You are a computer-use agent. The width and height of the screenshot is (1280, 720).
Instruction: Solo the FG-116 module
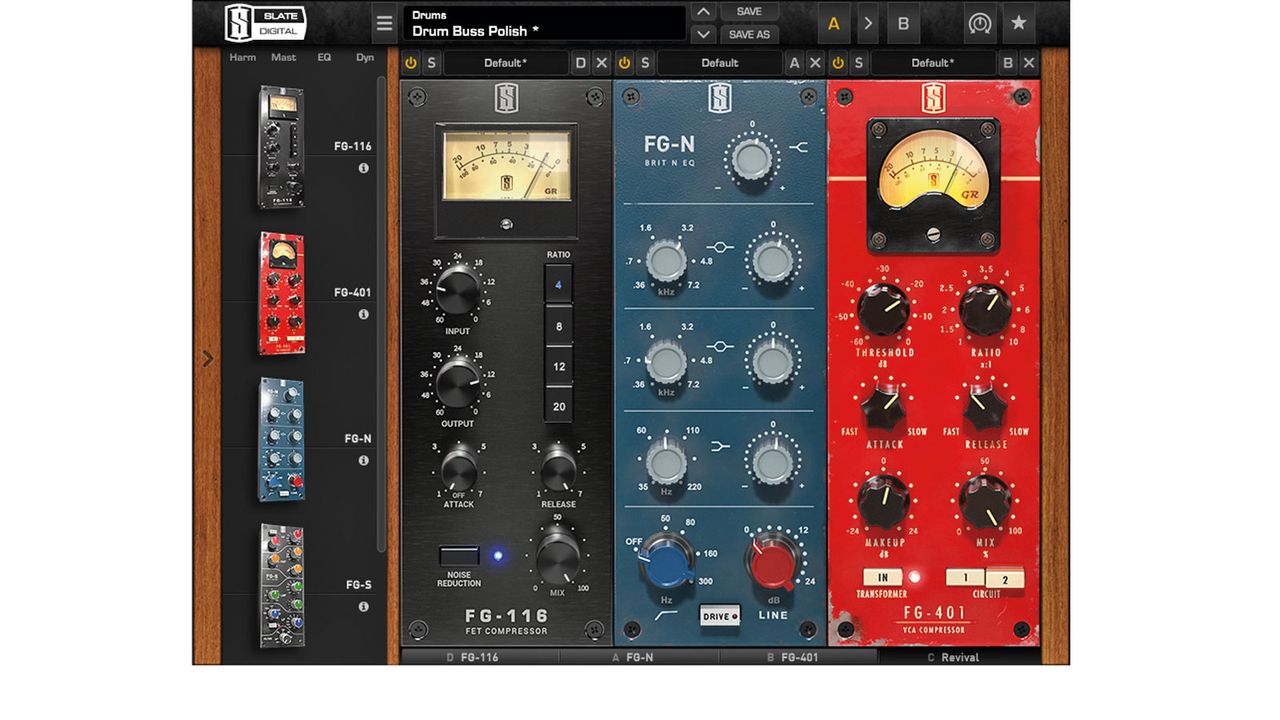click(431, 63)
